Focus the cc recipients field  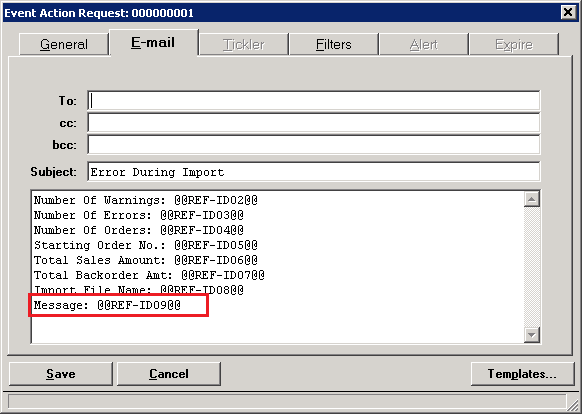[x=314, y=123]
